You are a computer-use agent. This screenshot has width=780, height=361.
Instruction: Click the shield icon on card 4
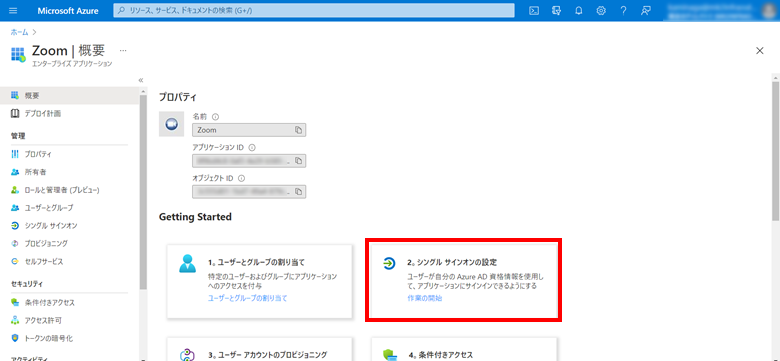tap(390, 355)
